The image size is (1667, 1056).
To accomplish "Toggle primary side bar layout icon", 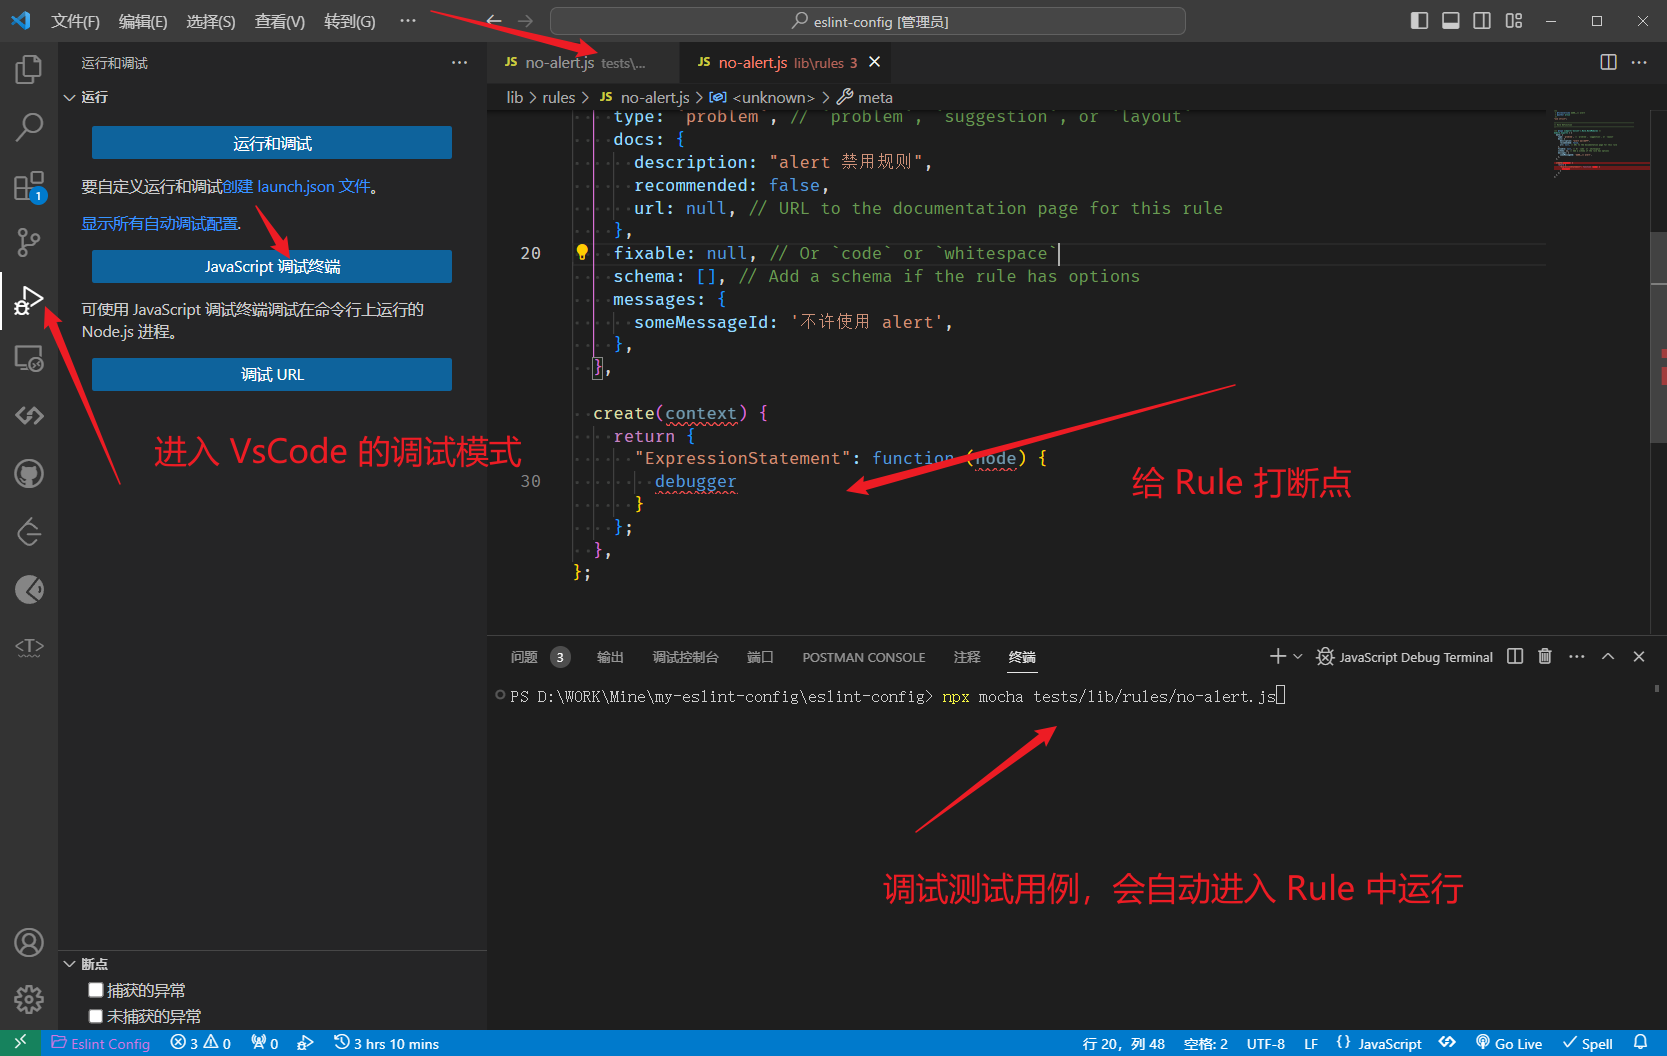I will click(1419, 21).
